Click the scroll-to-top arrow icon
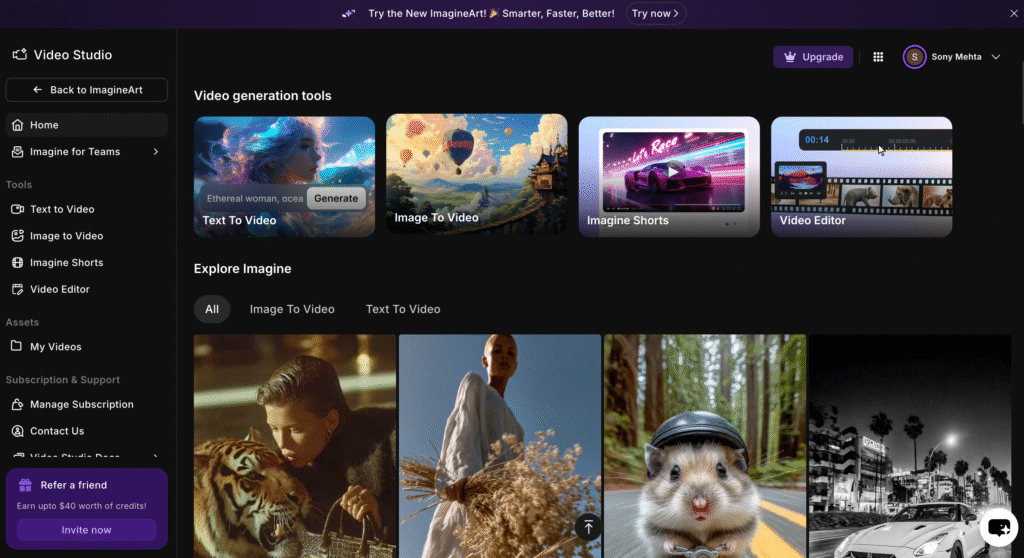Screen dimensions: 1024x558 point(588,526)
